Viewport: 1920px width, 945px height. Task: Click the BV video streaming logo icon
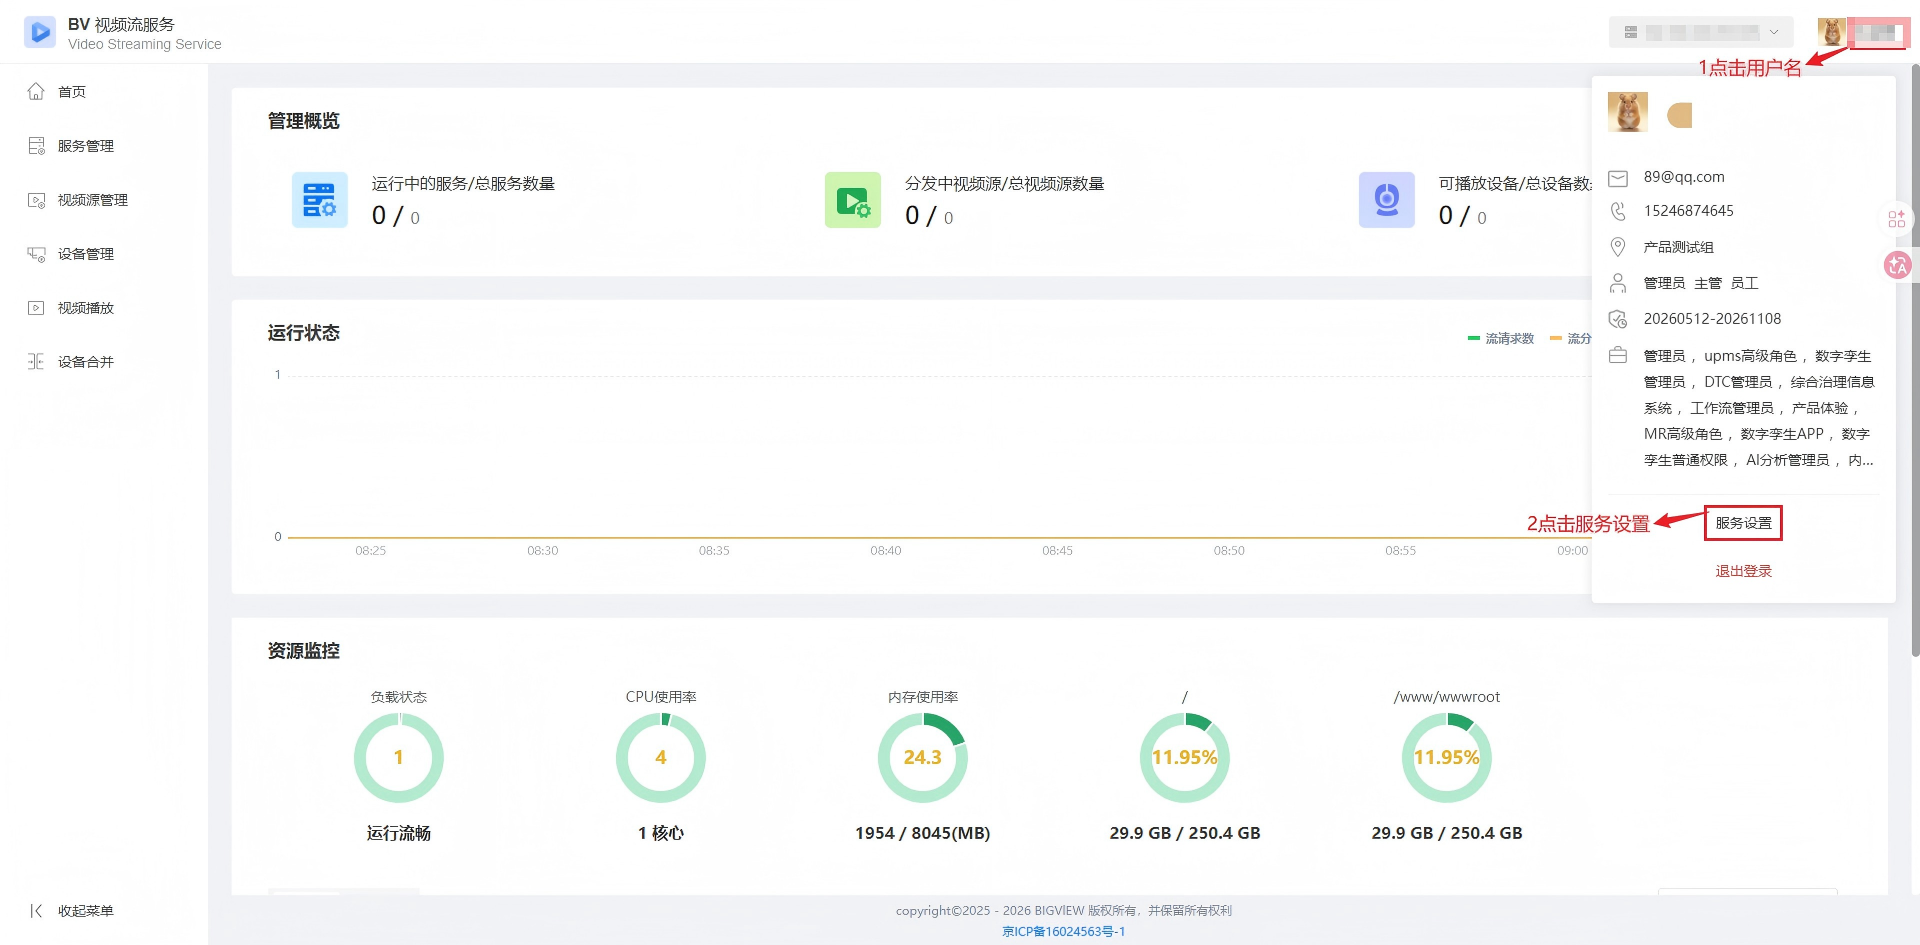(40, 32)
